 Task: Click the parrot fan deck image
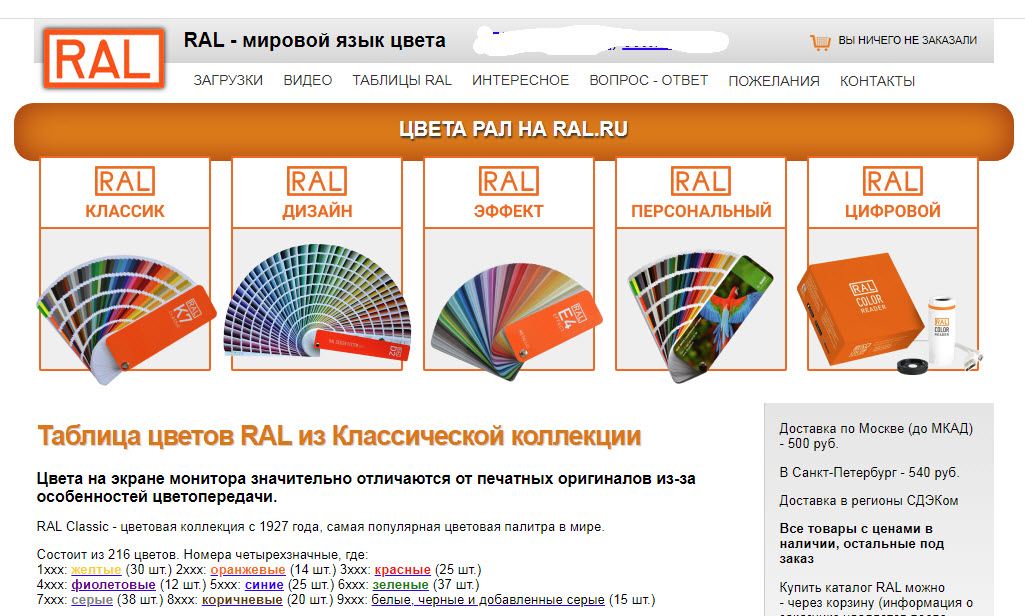tap(701, 316)
